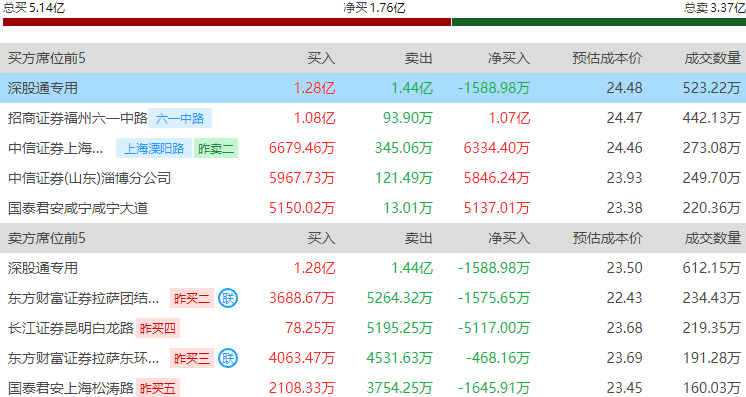Click the 昨买五 tag next to 国泰君安上海松涛路
The height and width of the screenshot is (397, 746).
point(158,388)
